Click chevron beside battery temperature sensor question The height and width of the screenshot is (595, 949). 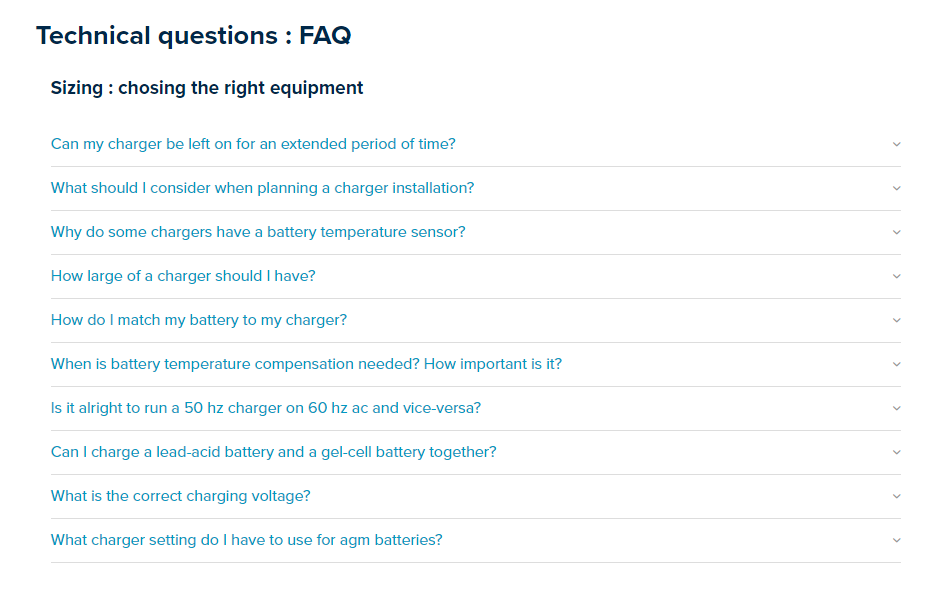point(896,232)
